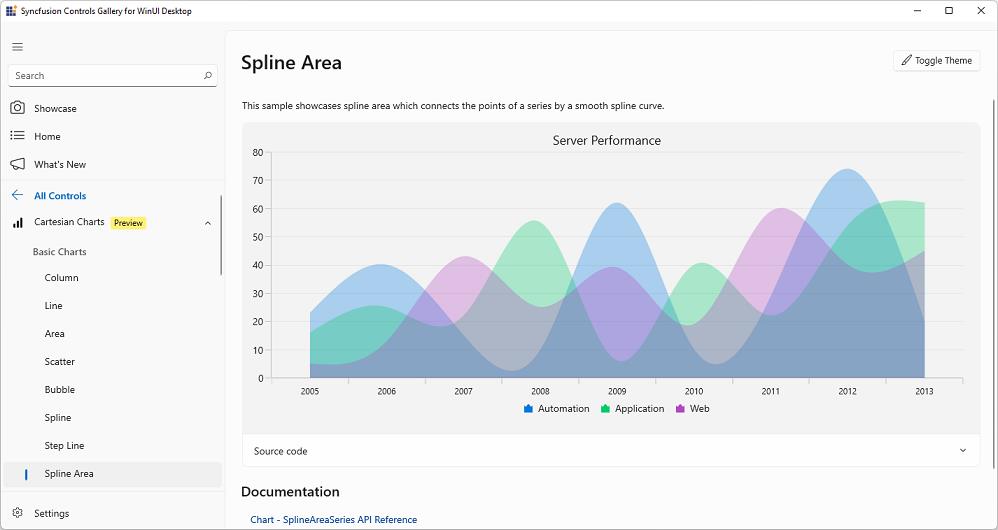Click the sidebar vertical scrollbar

tap(221, 235)
